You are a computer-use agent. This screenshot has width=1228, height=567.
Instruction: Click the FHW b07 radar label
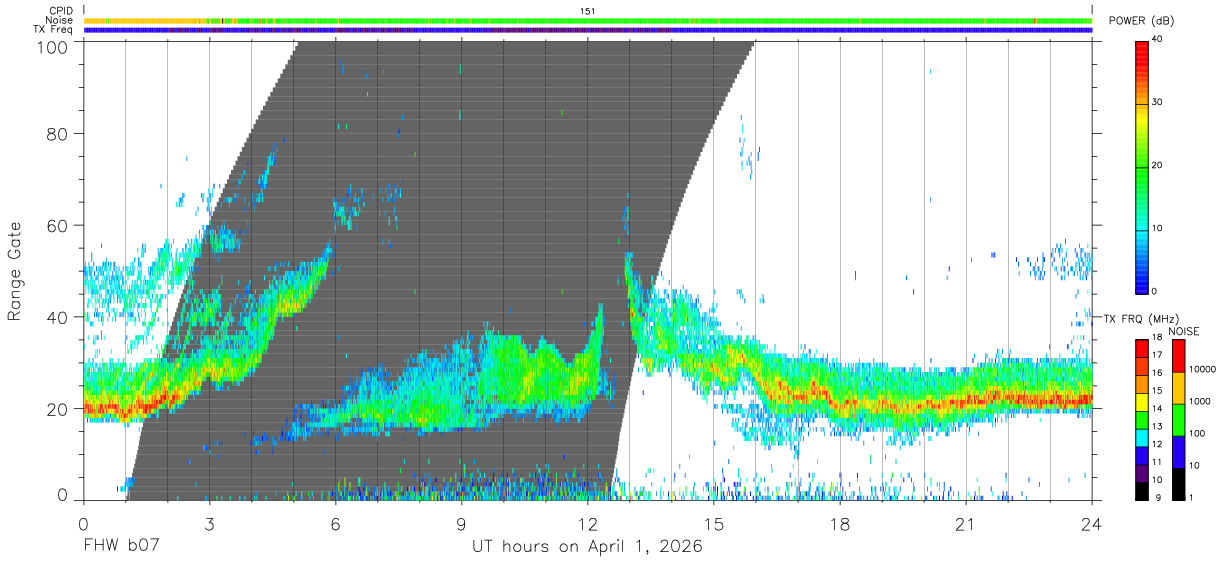121,547
